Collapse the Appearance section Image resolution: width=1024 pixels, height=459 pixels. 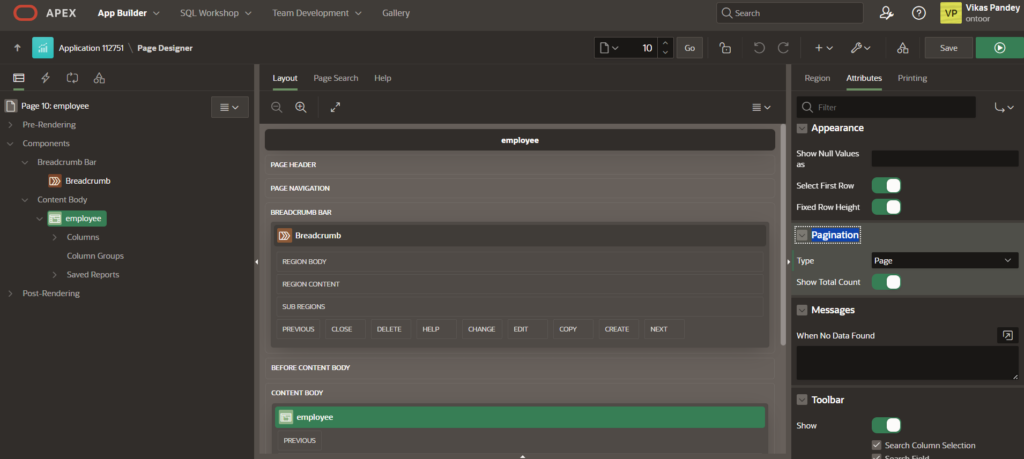[802, 128]
